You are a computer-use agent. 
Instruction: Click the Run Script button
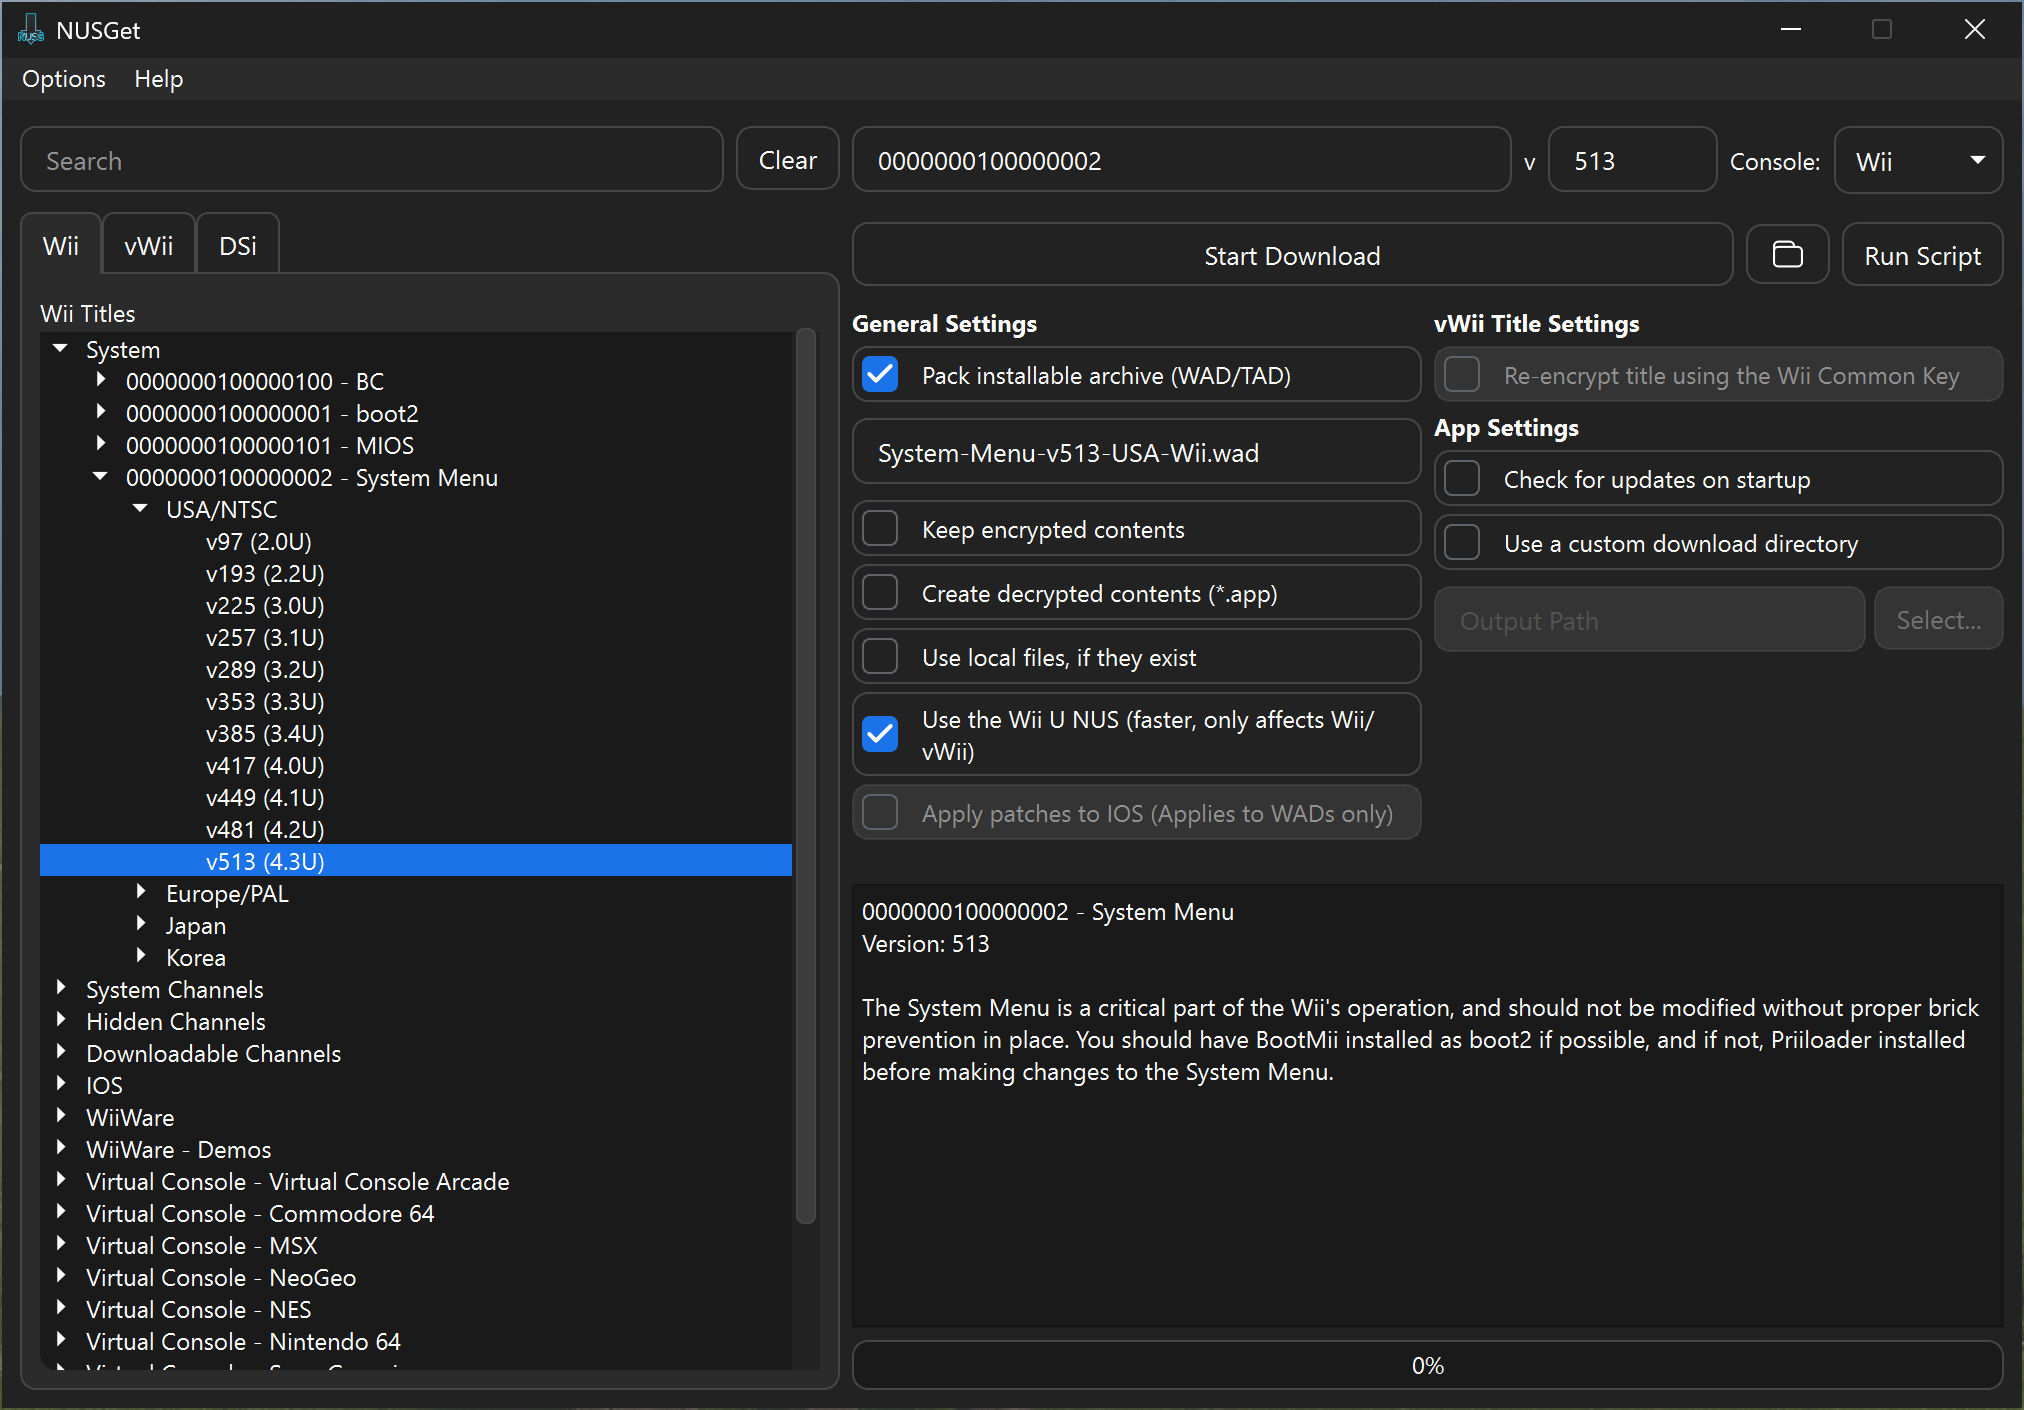(x=1921, y=256)
